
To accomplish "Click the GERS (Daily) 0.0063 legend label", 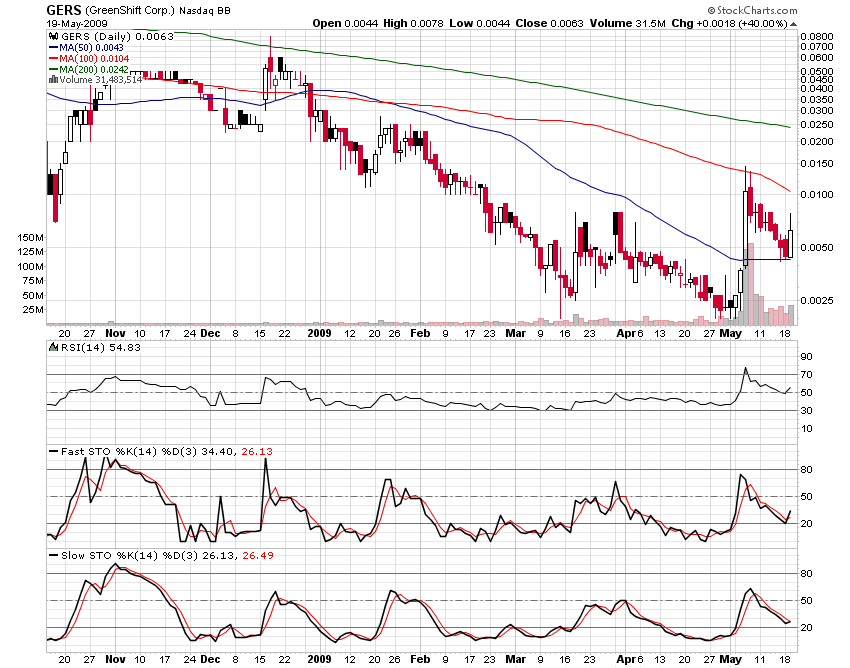I will pos(117,36).
